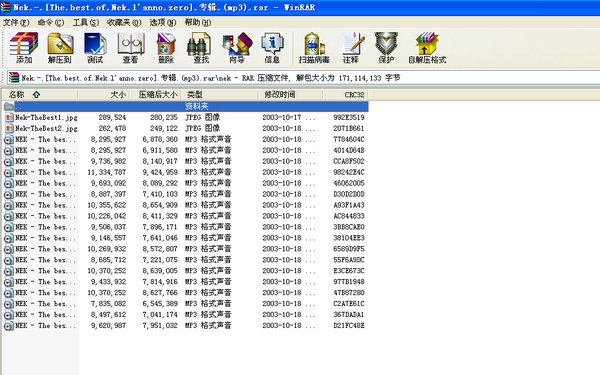Click the 查看 (View) toolbar icon
Screen dimensions: 600x375
(130, 47)
